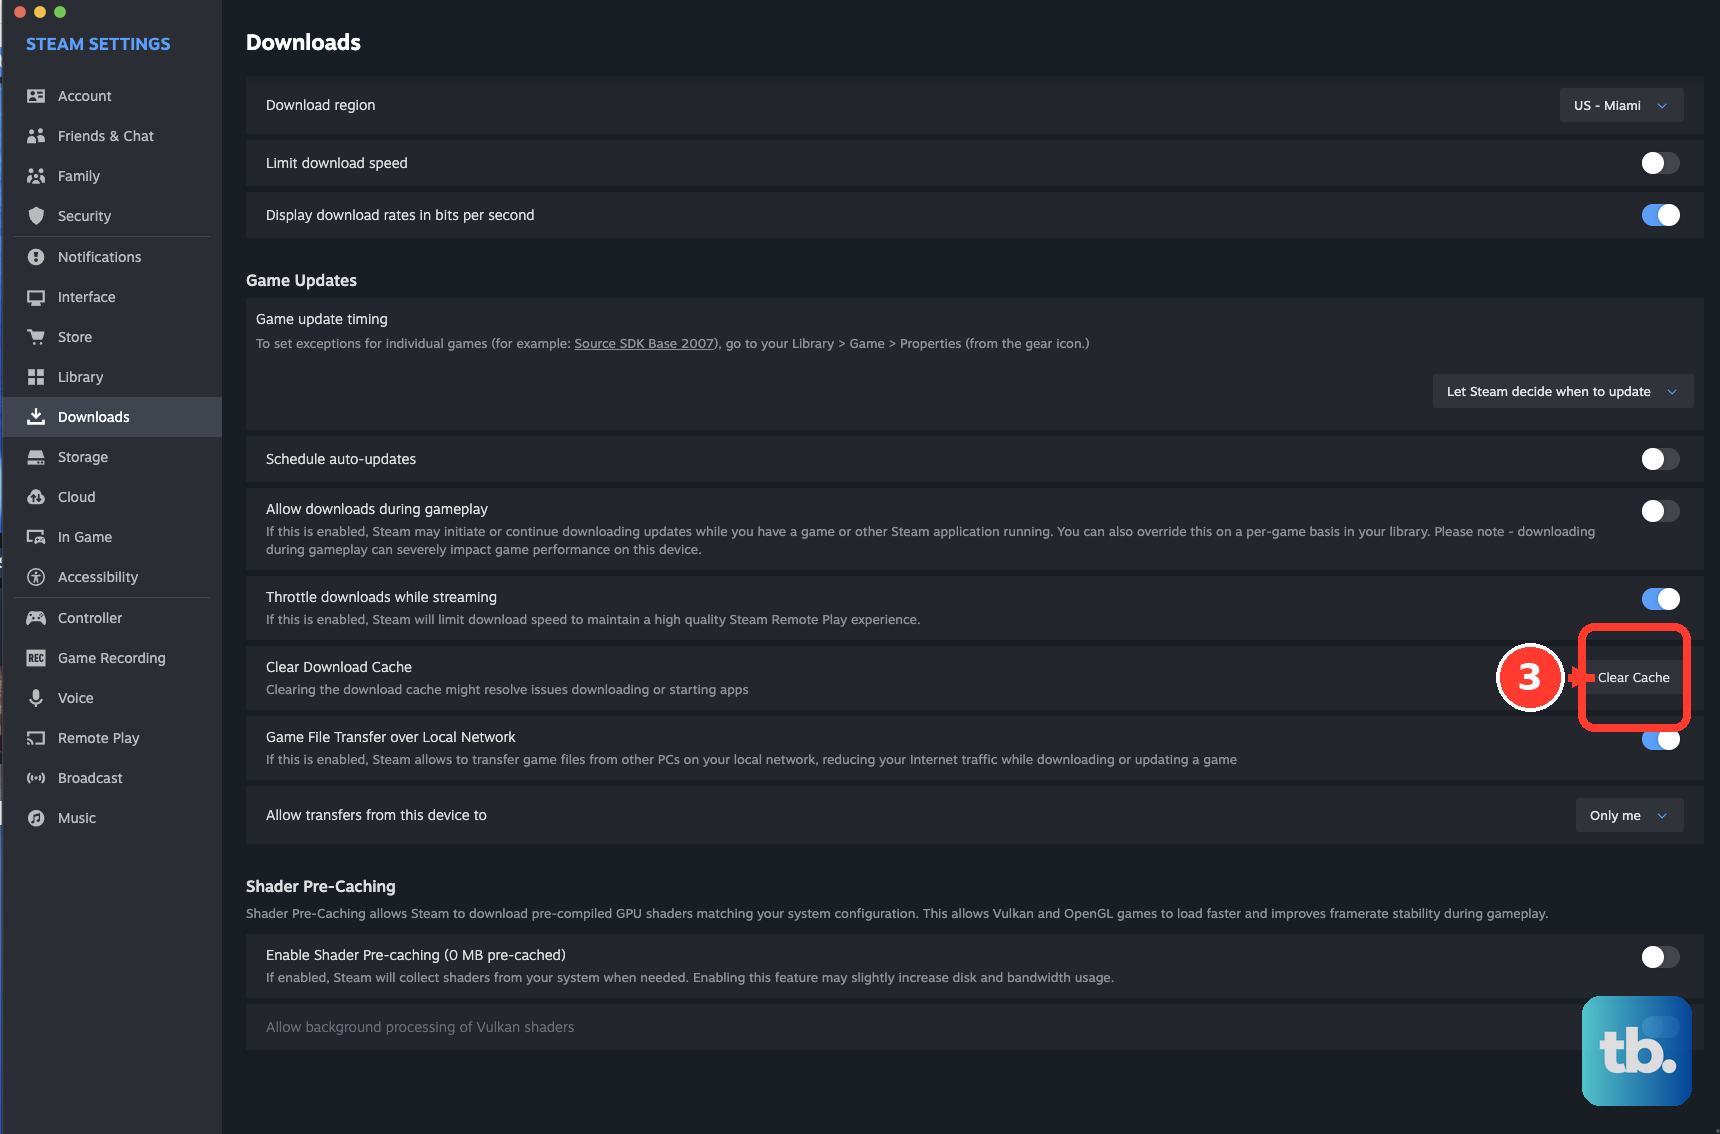Viewport: 1720px width, 1134px height.
Task: Click the Shader Pre-Caching section heading
Action: point(320,886)
